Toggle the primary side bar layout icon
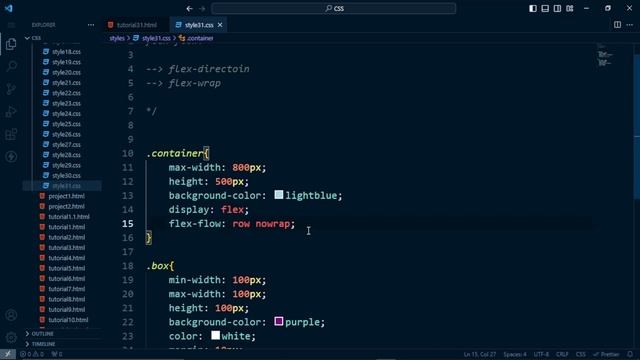Image resolution: width=640 pixels, height=360 pixels. (x=533, y=8)
